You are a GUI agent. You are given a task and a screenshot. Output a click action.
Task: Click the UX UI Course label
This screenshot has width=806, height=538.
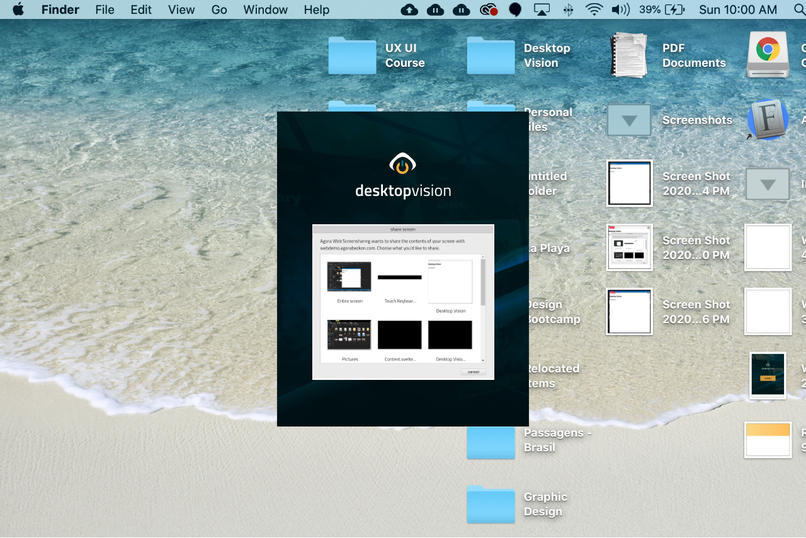405,55
